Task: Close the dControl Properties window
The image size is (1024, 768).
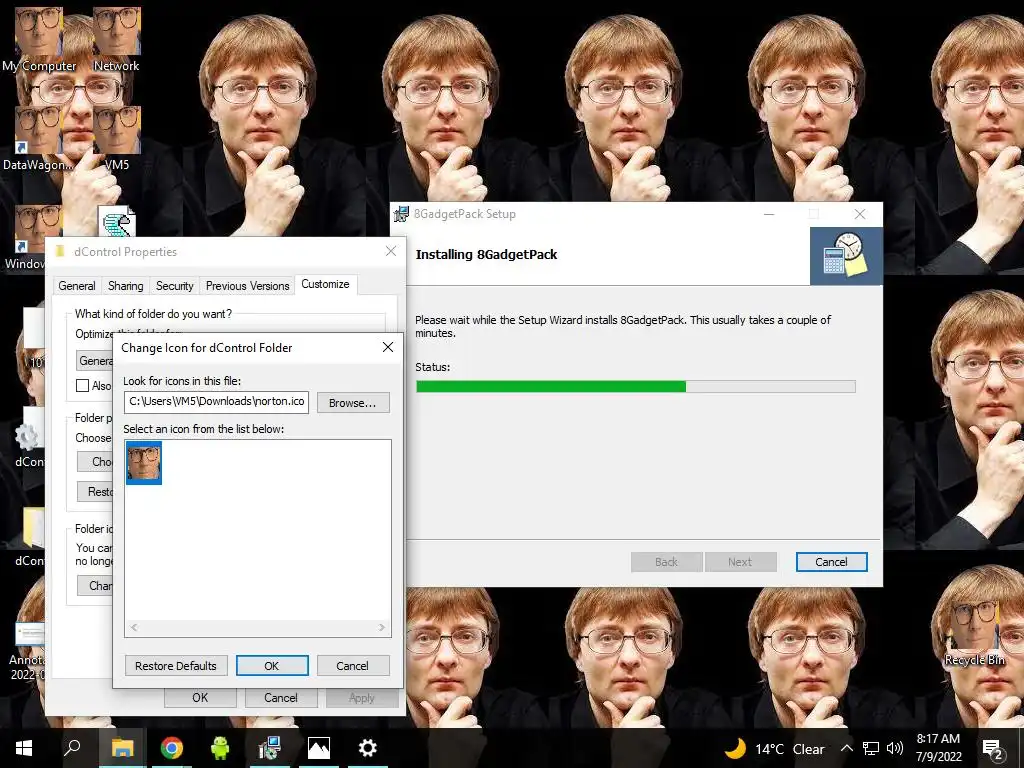Action: 391,251
